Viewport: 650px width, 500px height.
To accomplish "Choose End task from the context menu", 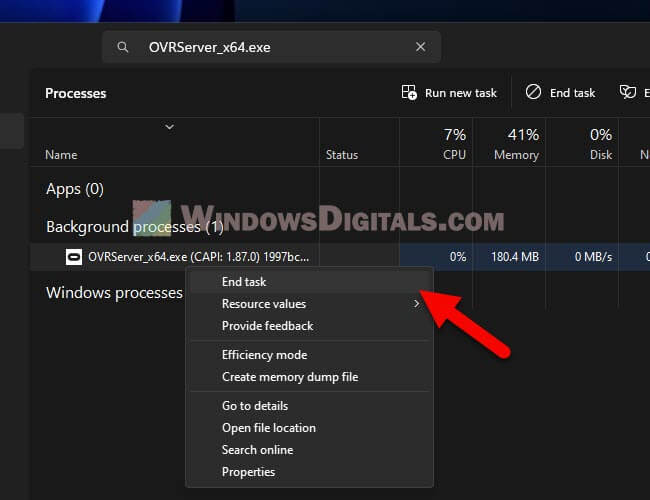I will pos(309,282).
